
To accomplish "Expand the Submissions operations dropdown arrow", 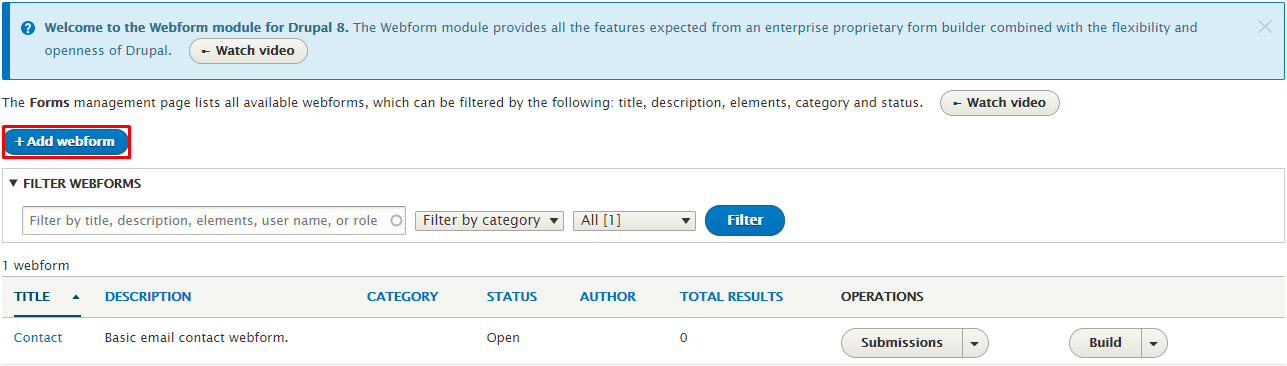I will coord(976,343).
